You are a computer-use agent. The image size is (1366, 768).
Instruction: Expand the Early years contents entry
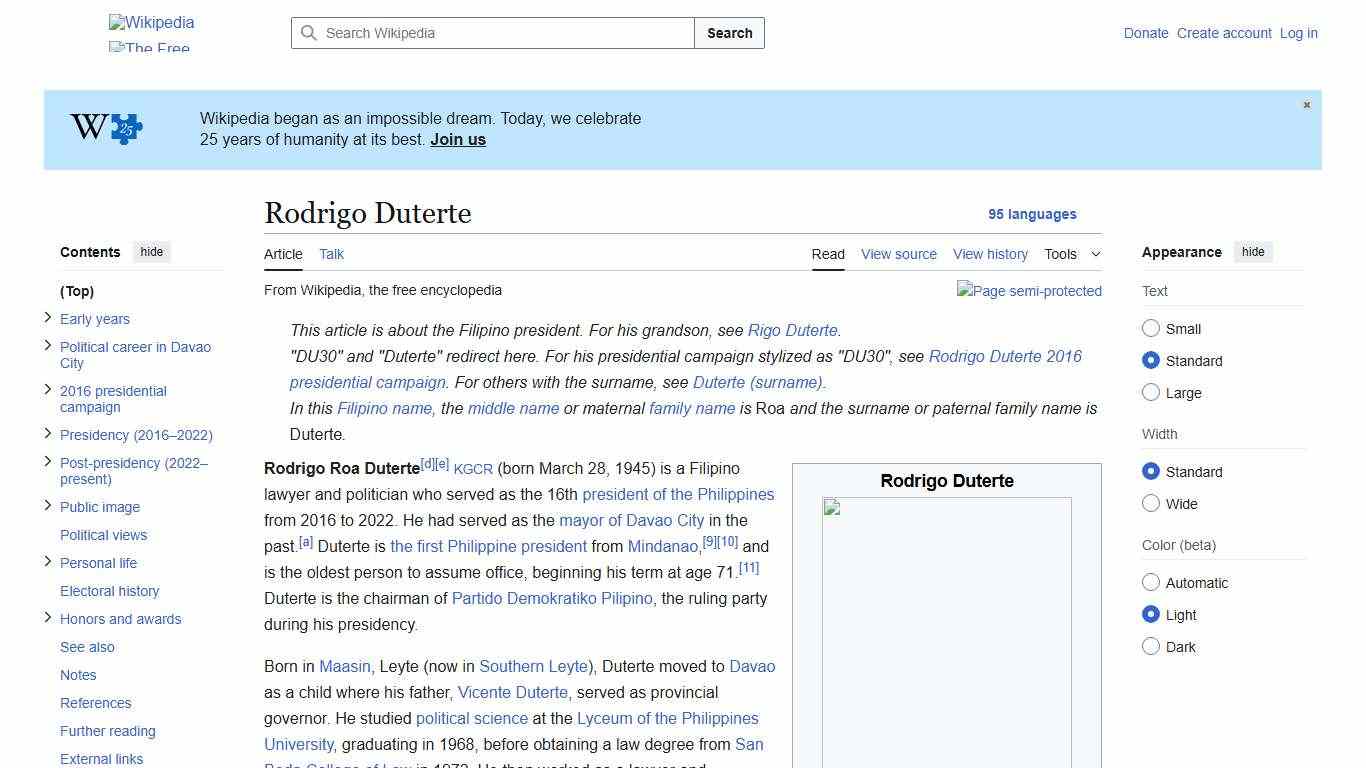pyautogui.click(x=48, y=318)
